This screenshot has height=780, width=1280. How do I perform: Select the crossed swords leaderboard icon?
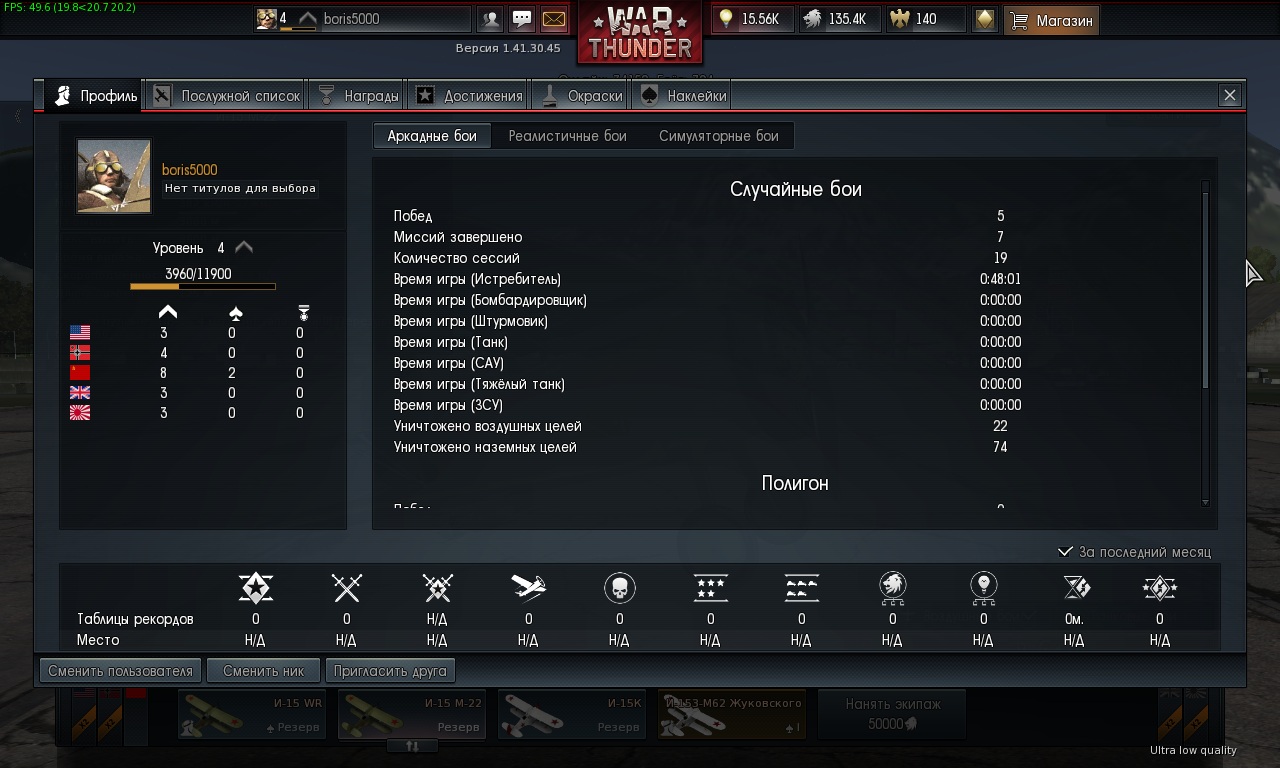coord(346,588)
